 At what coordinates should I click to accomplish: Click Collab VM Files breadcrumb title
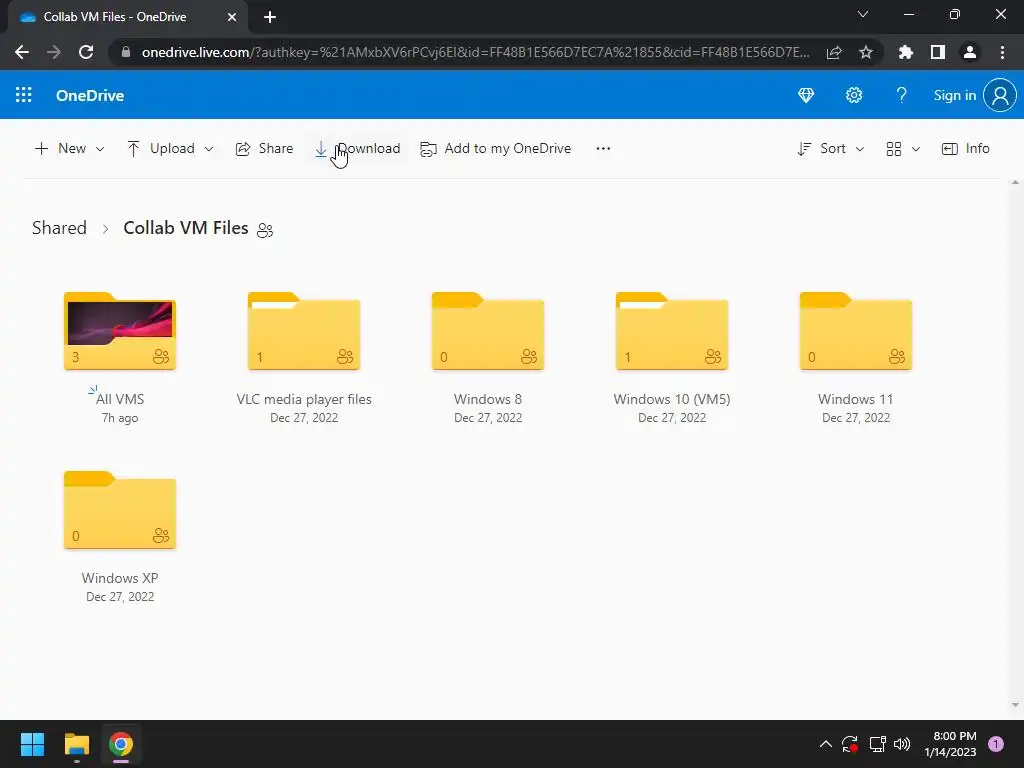tap(185, 228)
